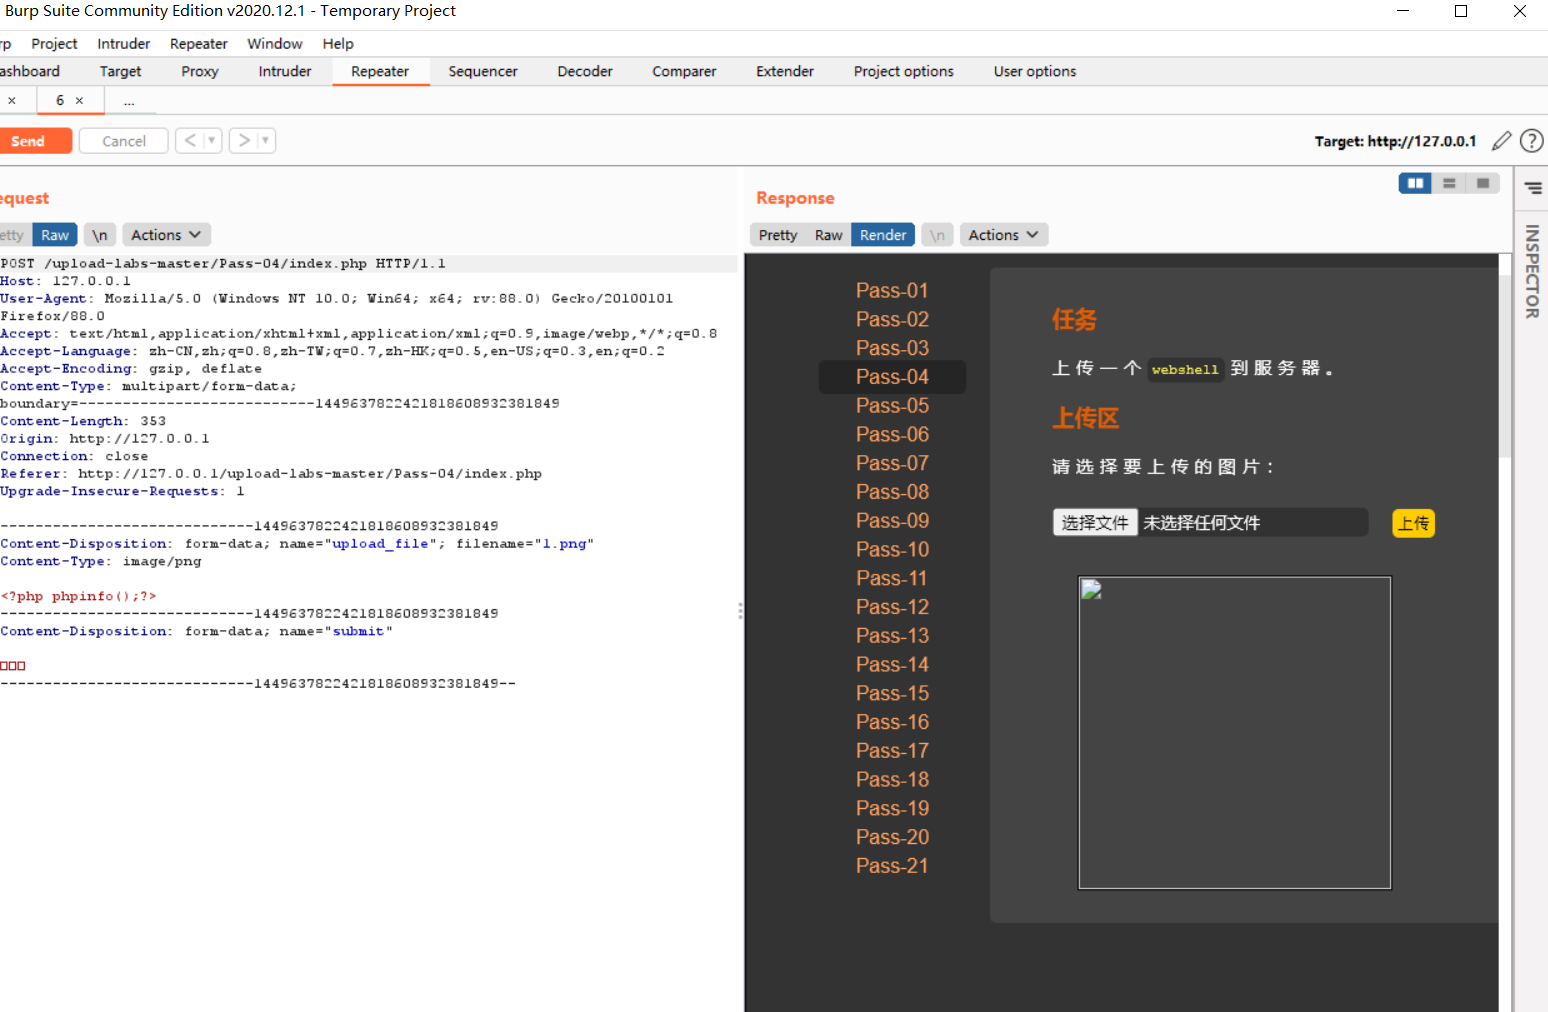The width and height of the screenshot is (1548, 1012).
Task: Expand the history forward dropdown arrow
Action: [265, 141]
